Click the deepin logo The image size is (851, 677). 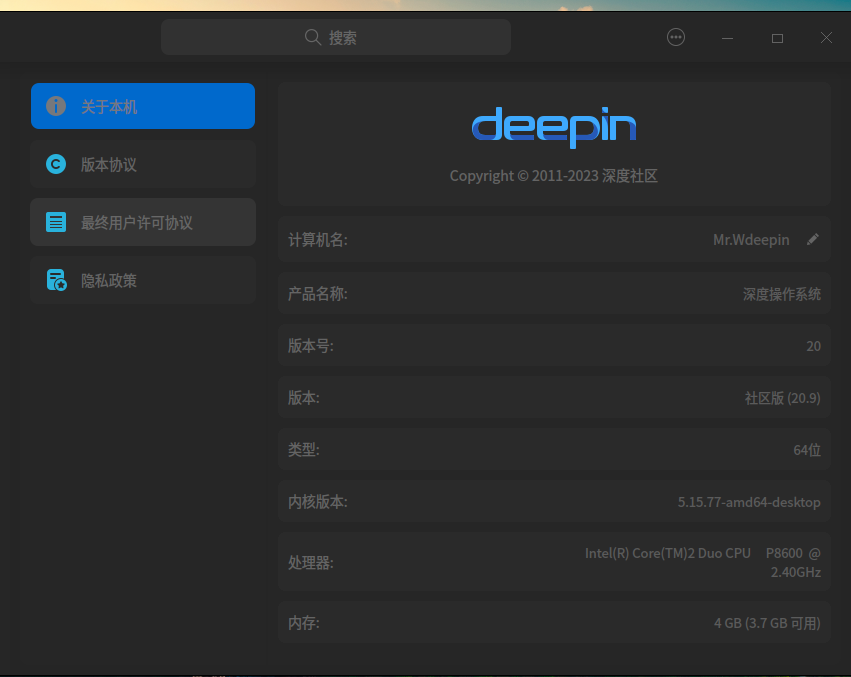pyautogui.click(x=554, y=127)
